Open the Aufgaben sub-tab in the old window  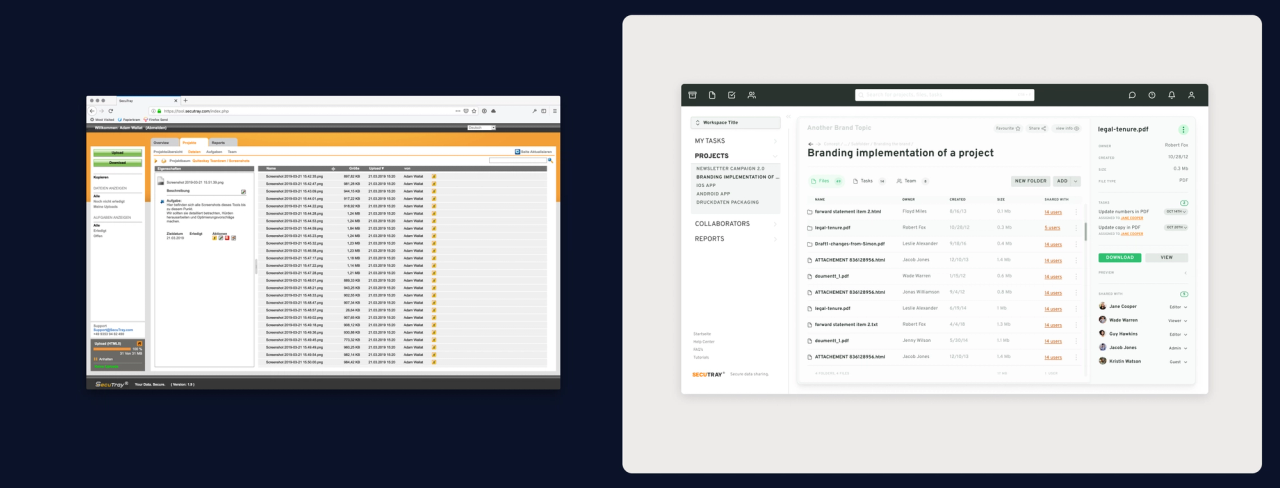coord(213,152)
